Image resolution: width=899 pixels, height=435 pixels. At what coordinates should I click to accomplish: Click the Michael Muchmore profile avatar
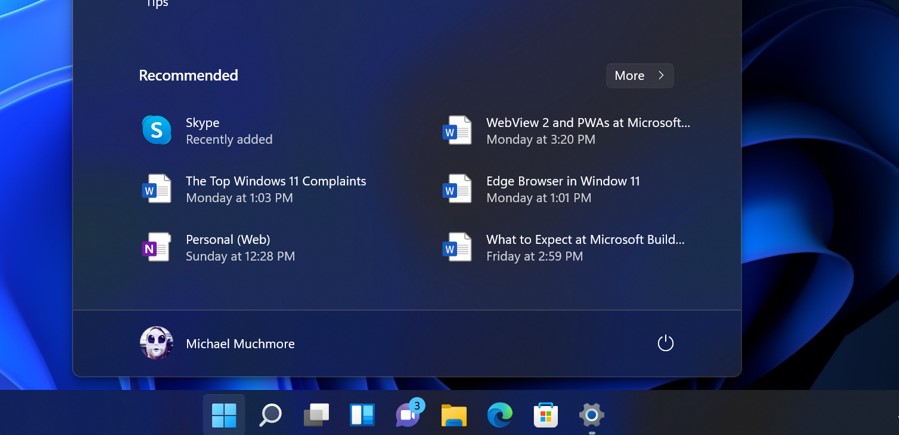pyautogui.click(x=156, y=343)
